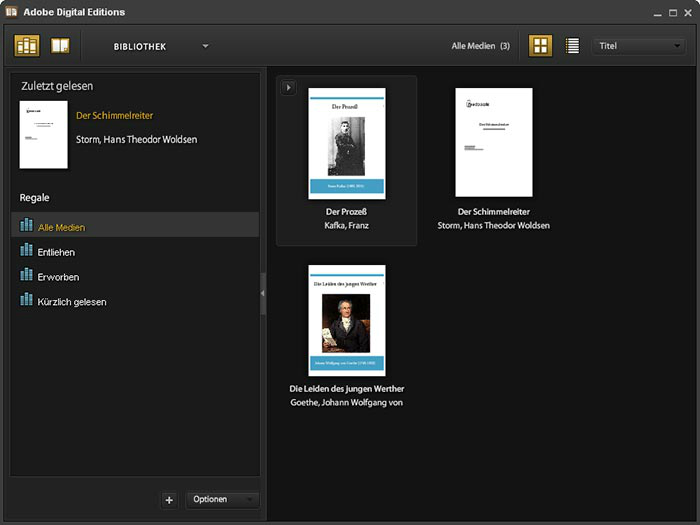Image resolution: width=700 pixels, height=525 pixels.
Task: Switch to library view icon
Action: click(27, 46)
